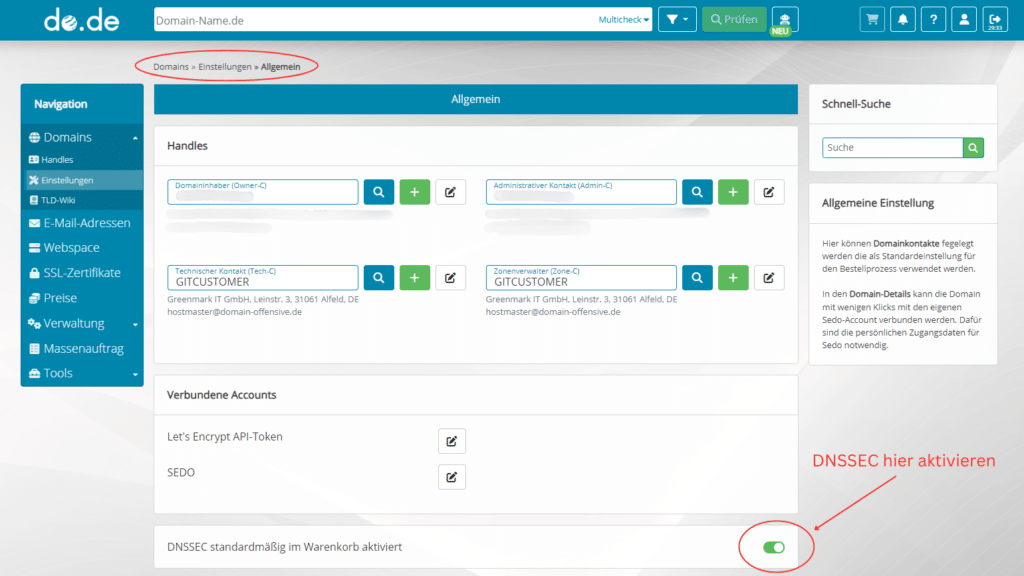Add new Administrativer Kontakt (Admin-C) handle
The width and height of the screenshot is (1024, 576).
tap(733, 192)
